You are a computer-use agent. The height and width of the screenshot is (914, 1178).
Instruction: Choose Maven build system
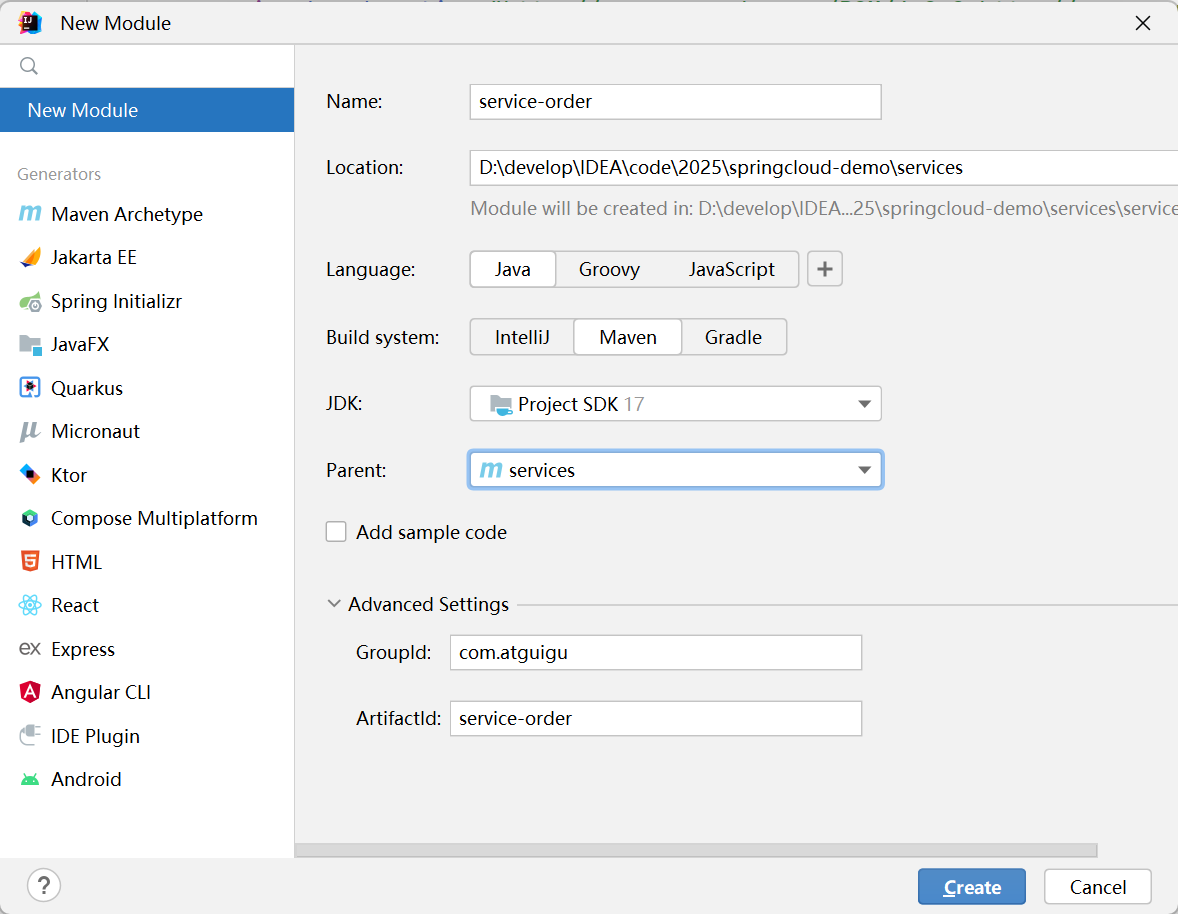point(628,337)
